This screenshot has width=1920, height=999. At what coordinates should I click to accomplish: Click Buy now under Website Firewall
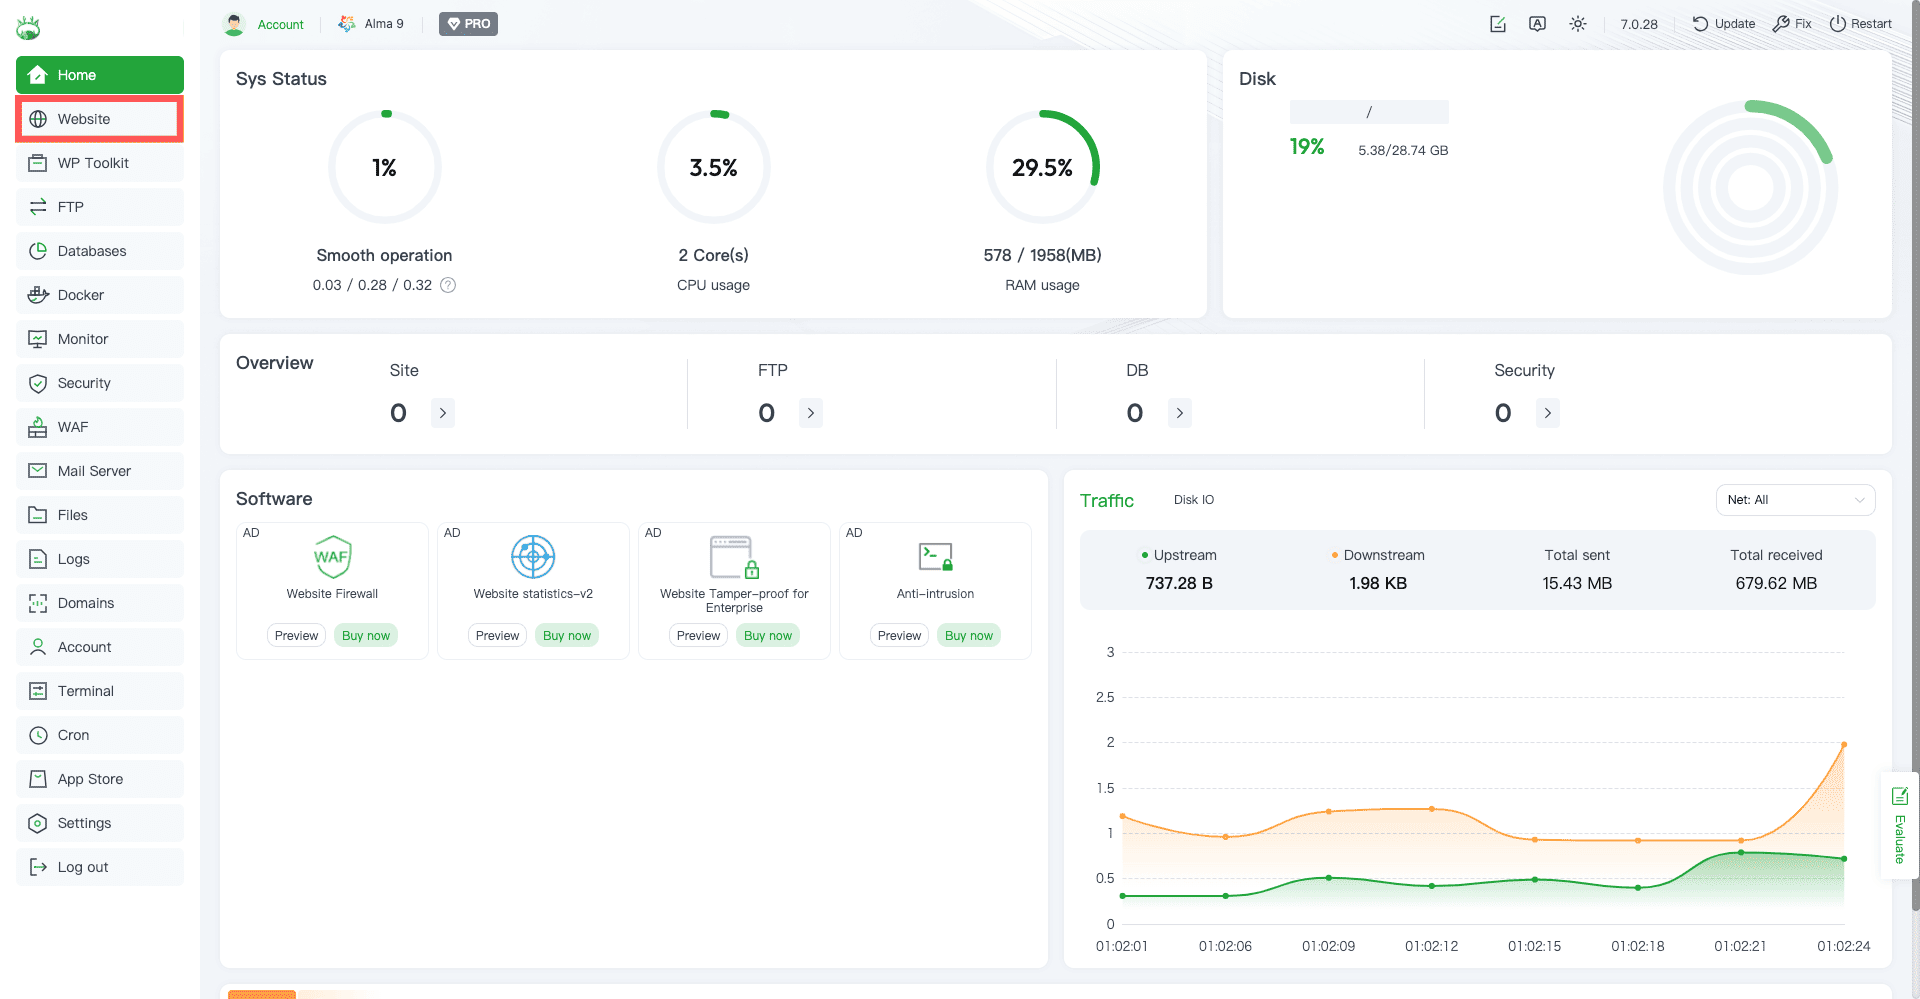click(x=366, y=636)
